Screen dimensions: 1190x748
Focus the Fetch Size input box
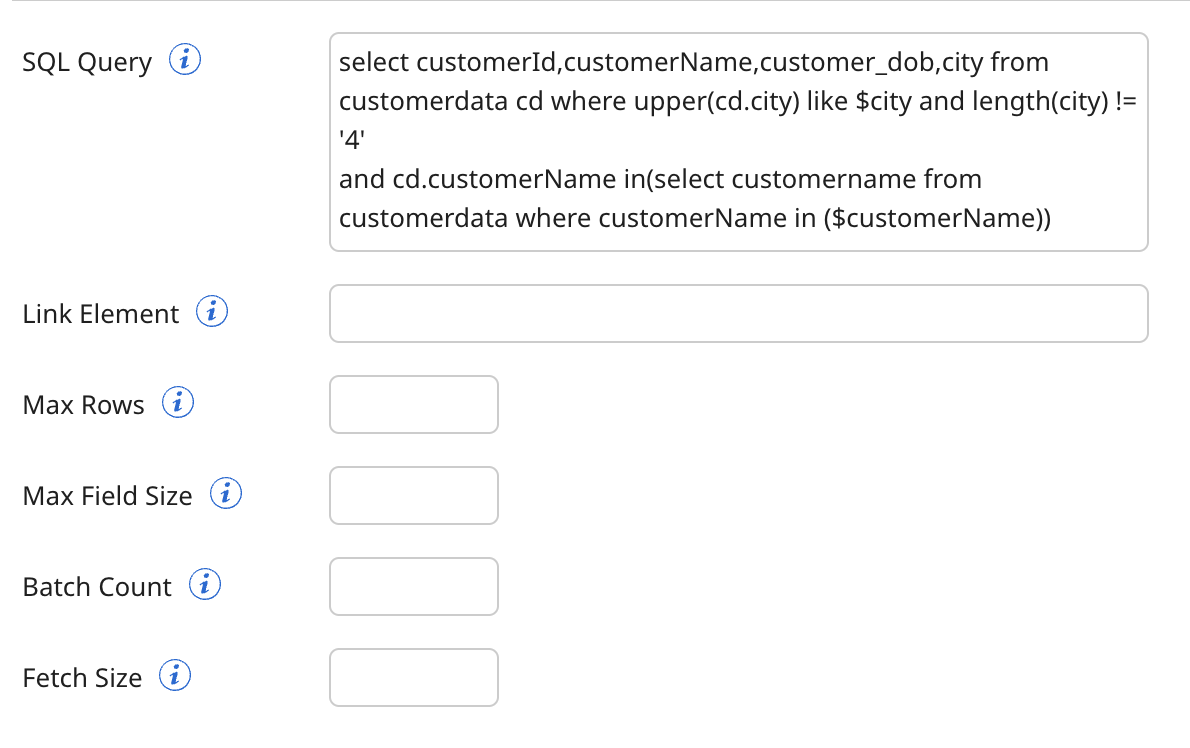point(413,677)
